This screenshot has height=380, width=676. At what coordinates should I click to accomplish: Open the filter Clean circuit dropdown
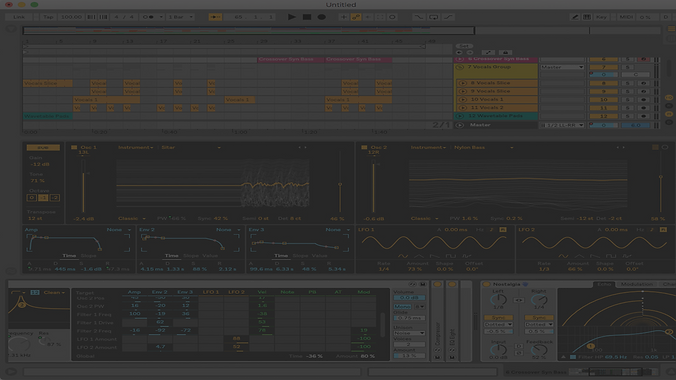pos(54,292)
